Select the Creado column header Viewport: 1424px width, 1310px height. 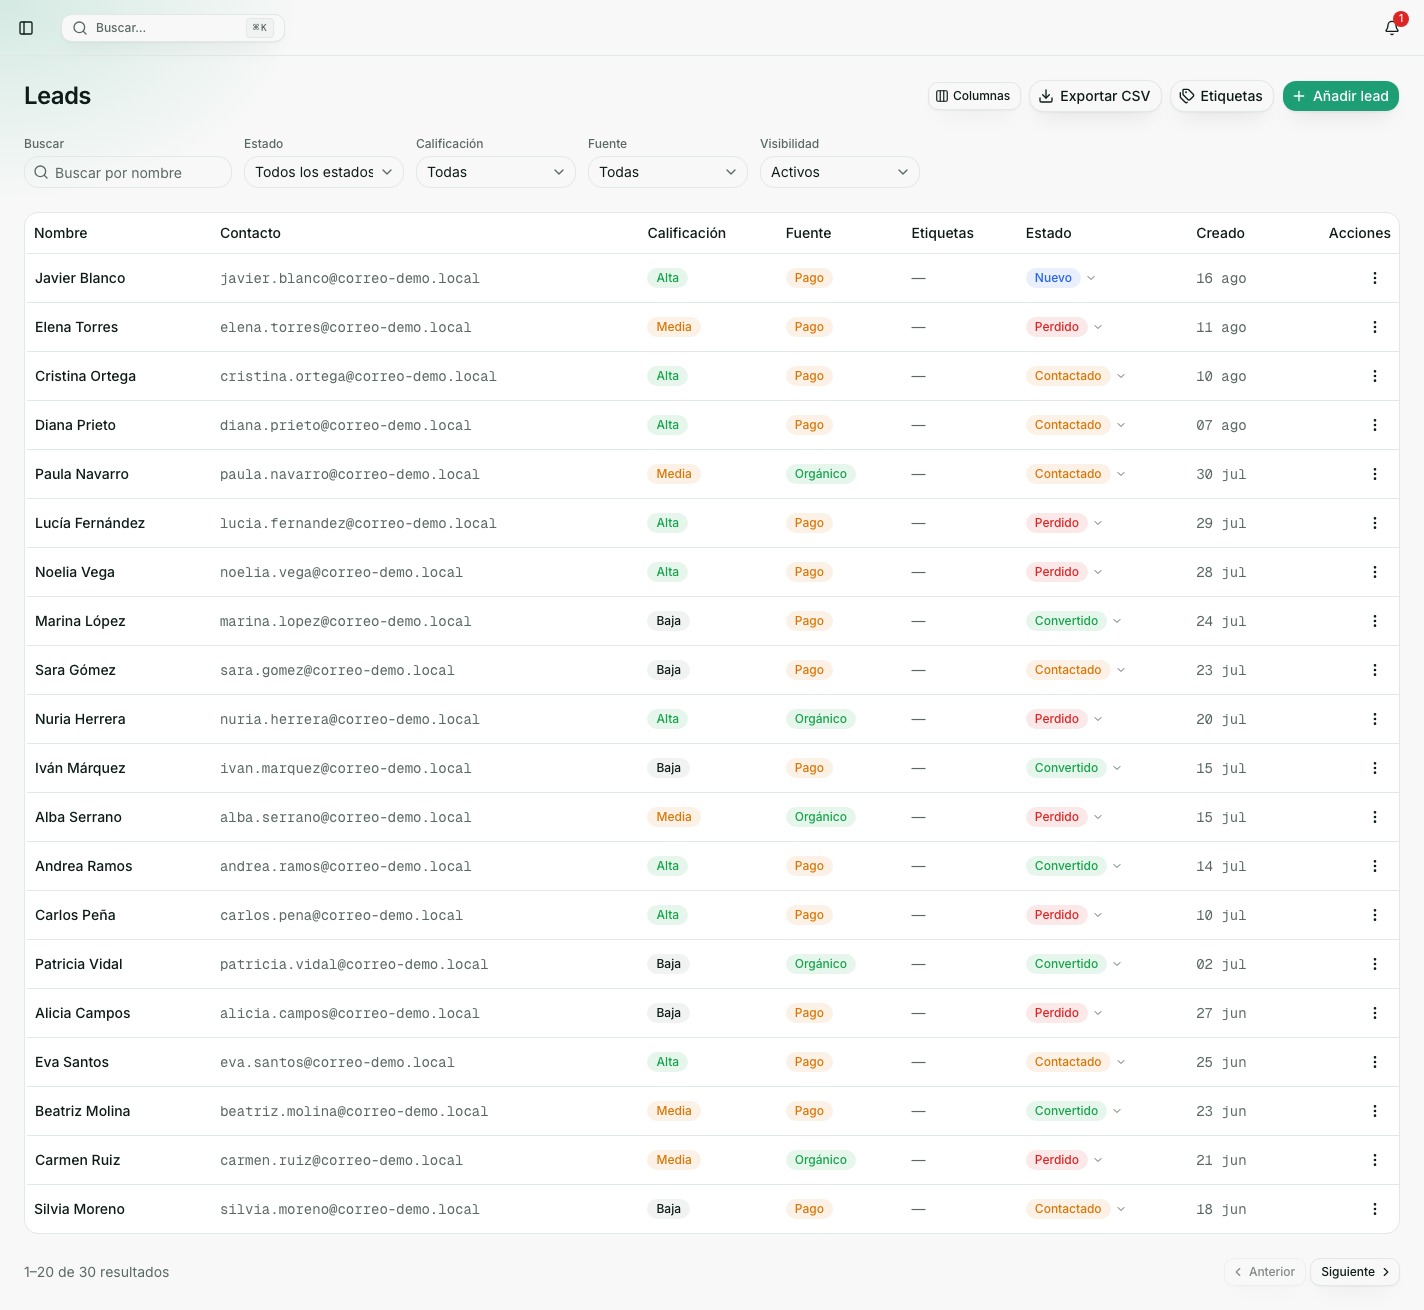point(1220,233)
